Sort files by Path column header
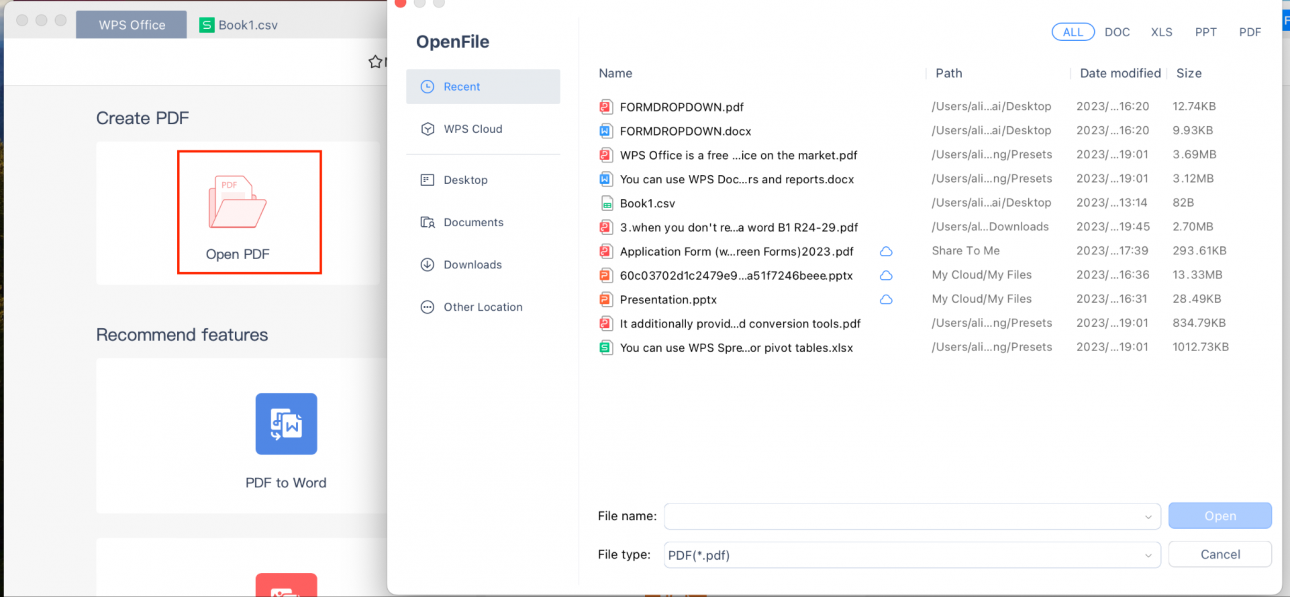1290x597 pixels. pos(949,73)
